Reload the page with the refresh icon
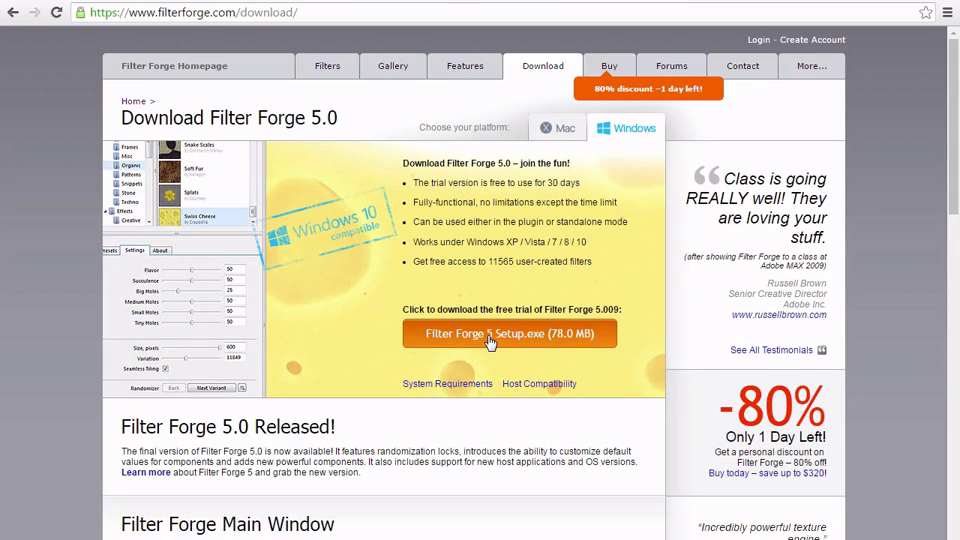This screenshot has height=540, width=960. tap(56, 12)
